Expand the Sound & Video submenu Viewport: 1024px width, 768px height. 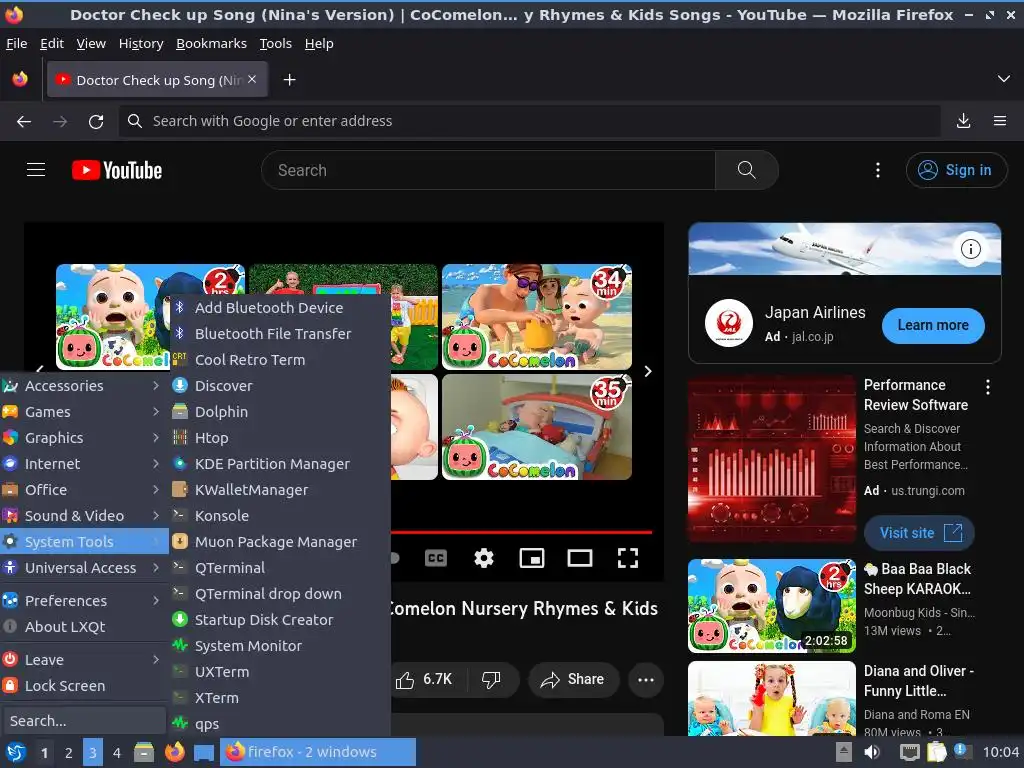click(84, 516)
